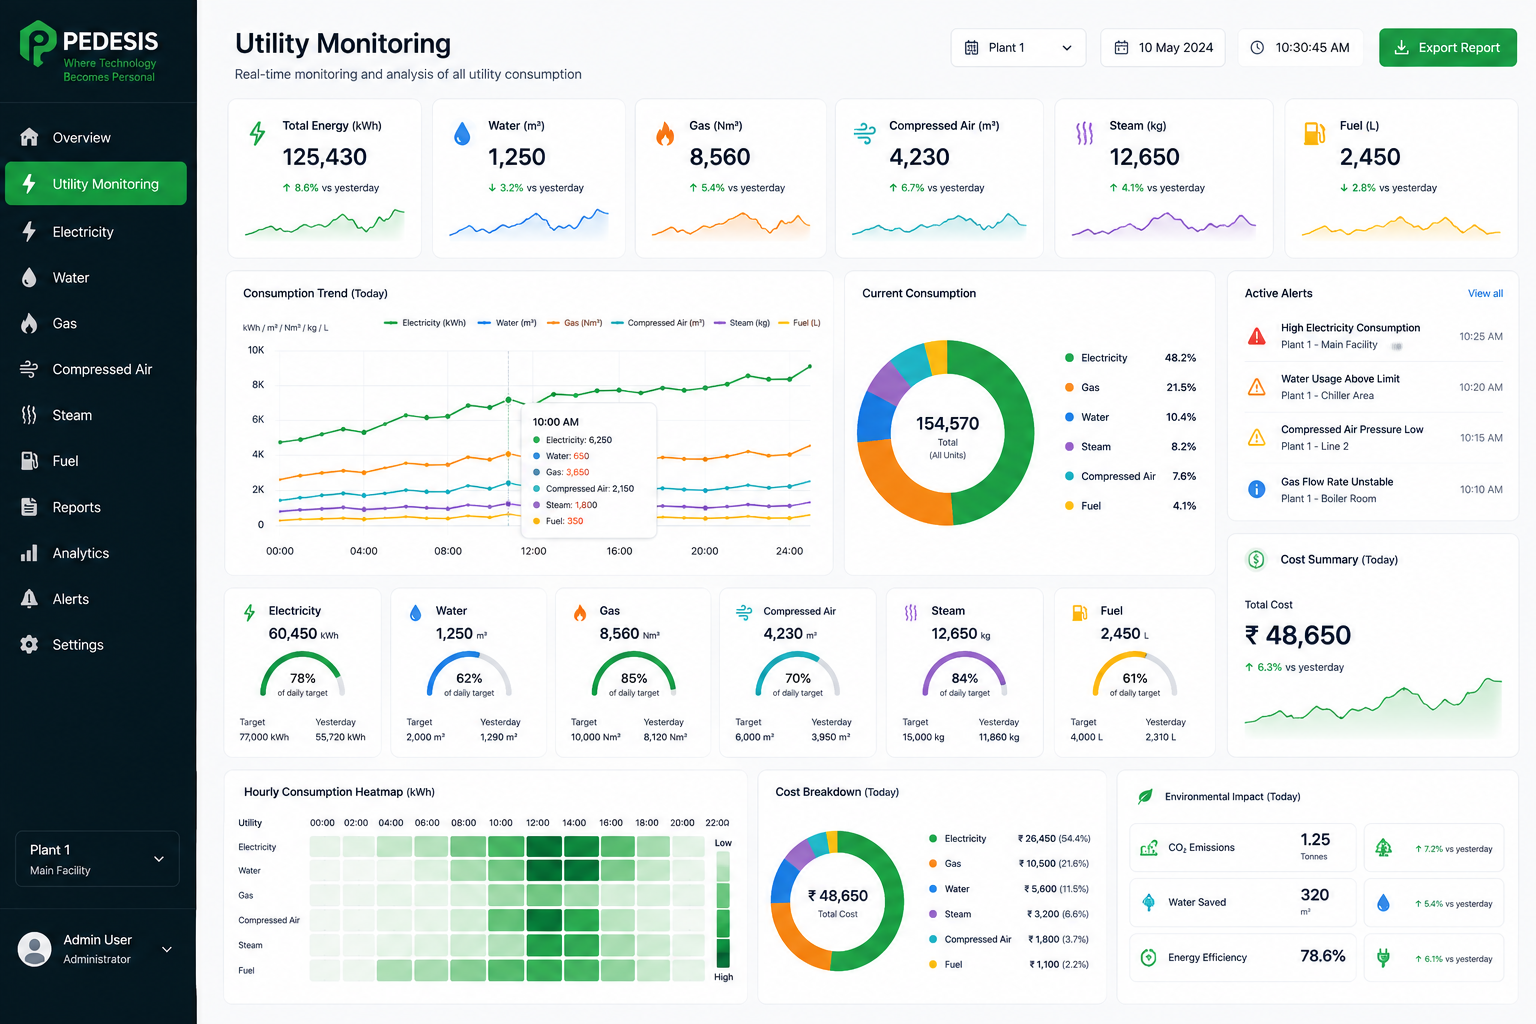This screenshot has height=1024, width=1536.
Task: Open the Utility Monitoring menu item
Action: [x=96, y=184]
